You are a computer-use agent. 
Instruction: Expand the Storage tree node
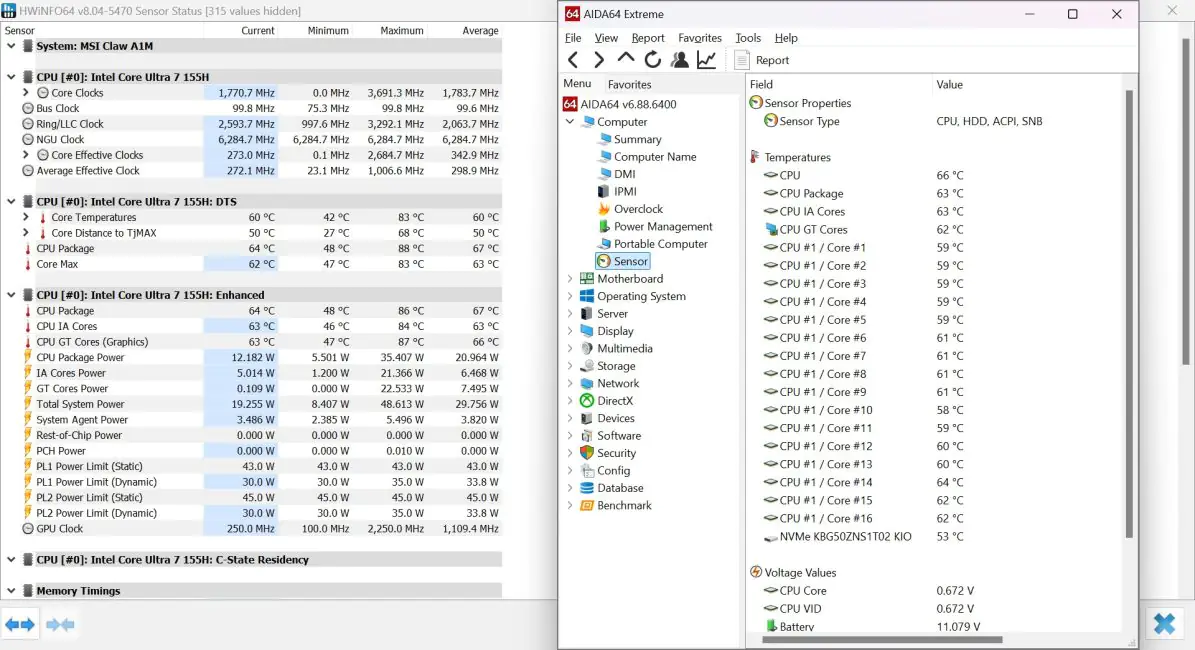pos(570,367)
